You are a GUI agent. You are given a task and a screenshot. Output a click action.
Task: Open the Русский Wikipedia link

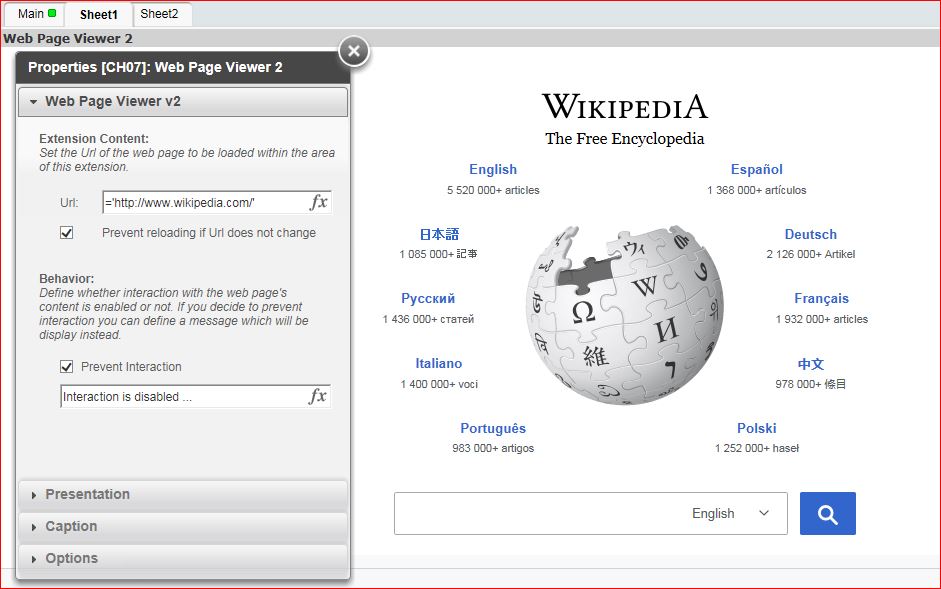(x=428, y=298)
